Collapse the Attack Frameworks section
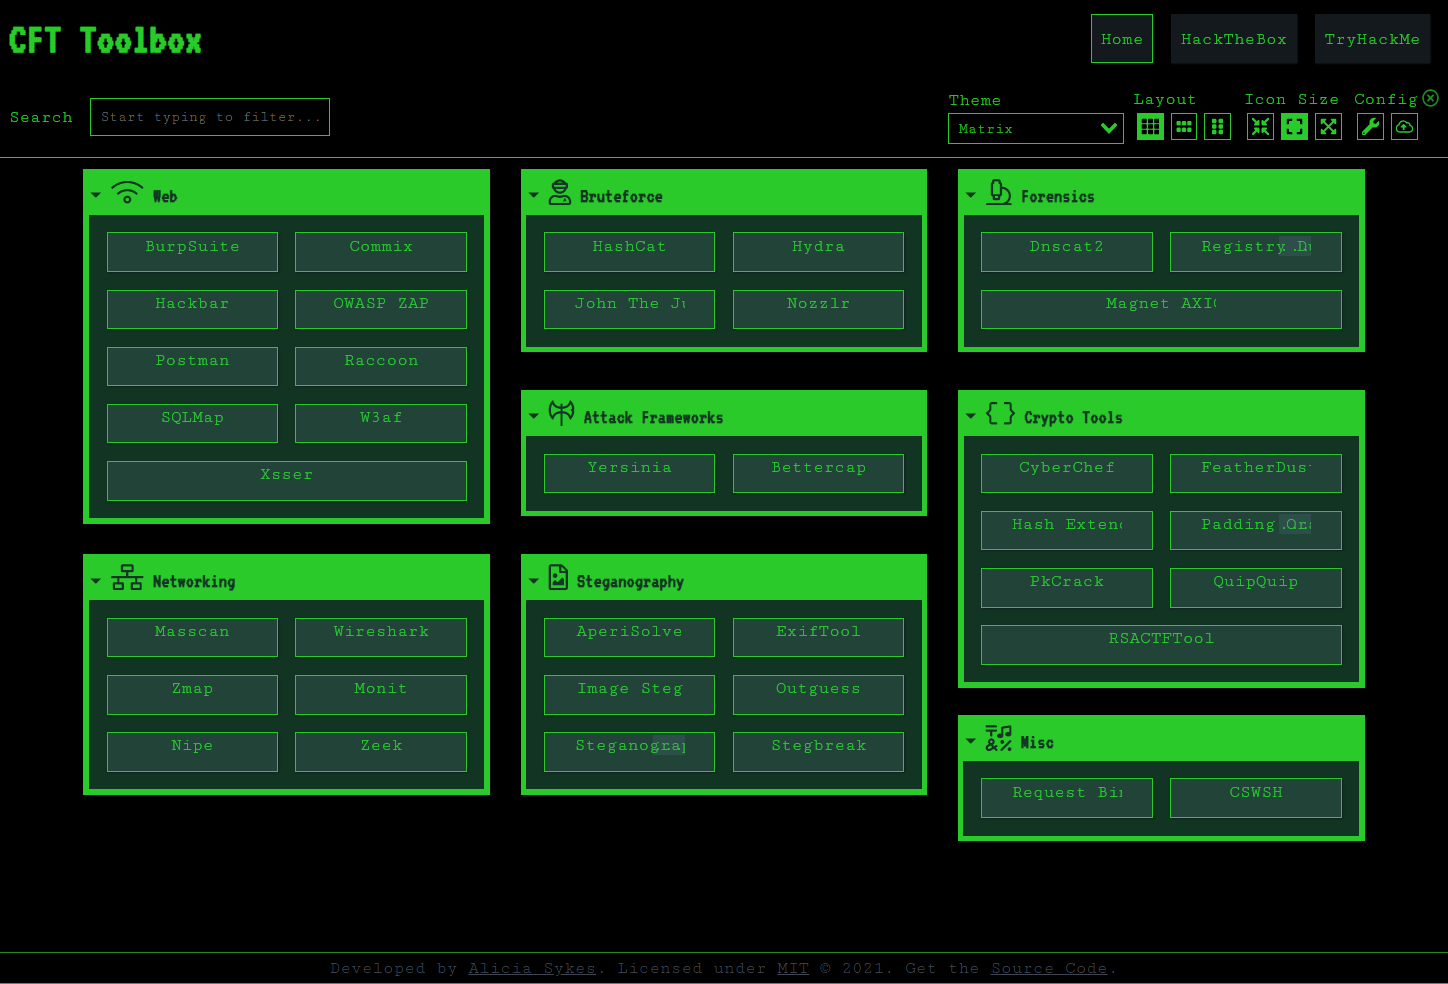Viewport: 1448px width, 984px height. point(534,416)
